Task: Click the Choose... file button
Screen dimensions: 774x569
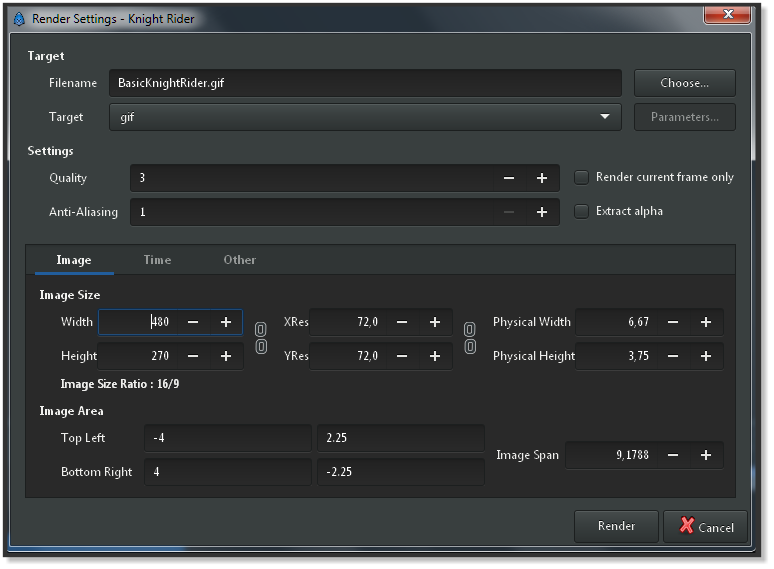Action: 685,83
